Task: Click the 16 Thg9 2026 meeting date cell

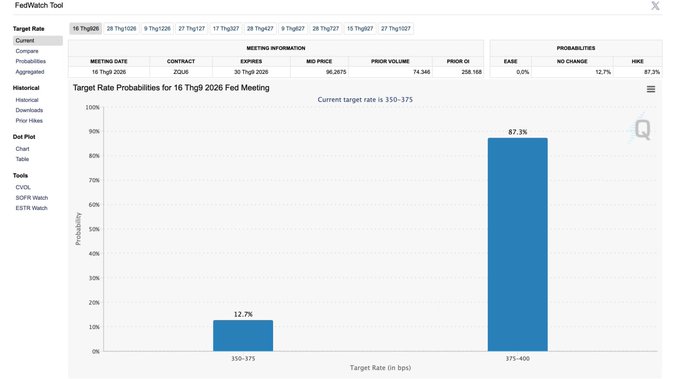Action: click(x=109, y=72)
